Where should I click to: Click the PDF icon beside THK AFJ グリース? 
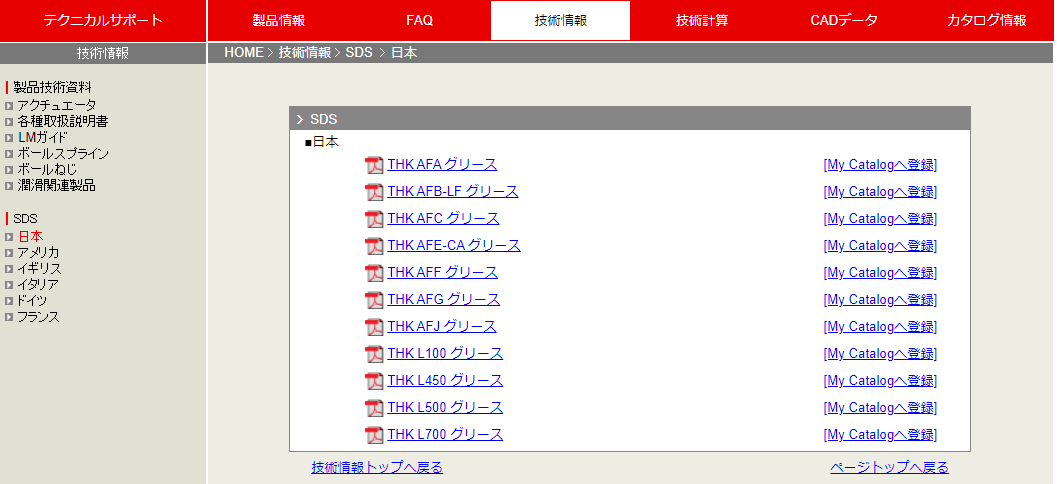[x=374, y=327]
